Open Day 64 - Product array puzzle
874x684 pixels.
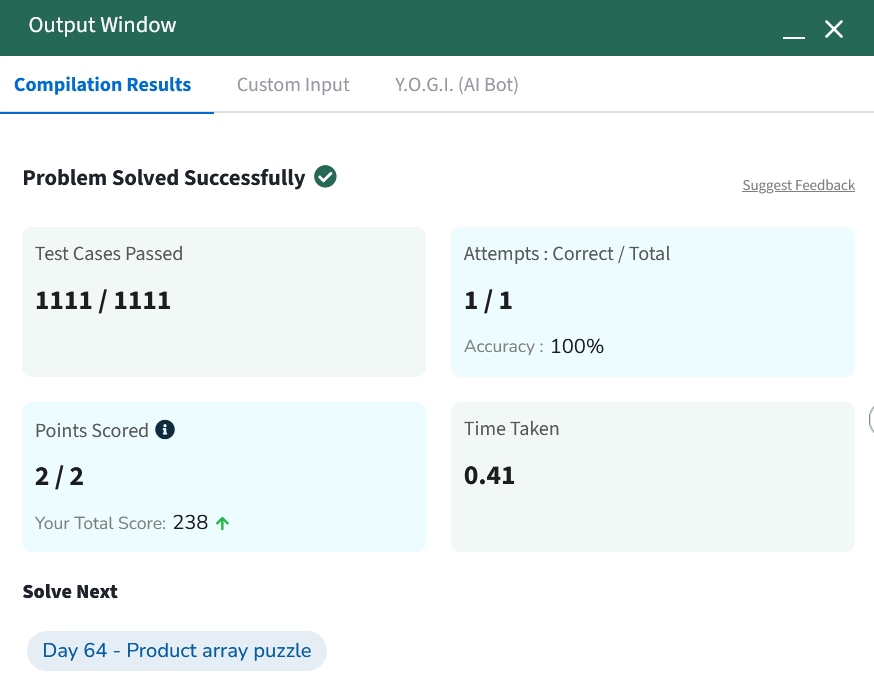pos(177,651)
